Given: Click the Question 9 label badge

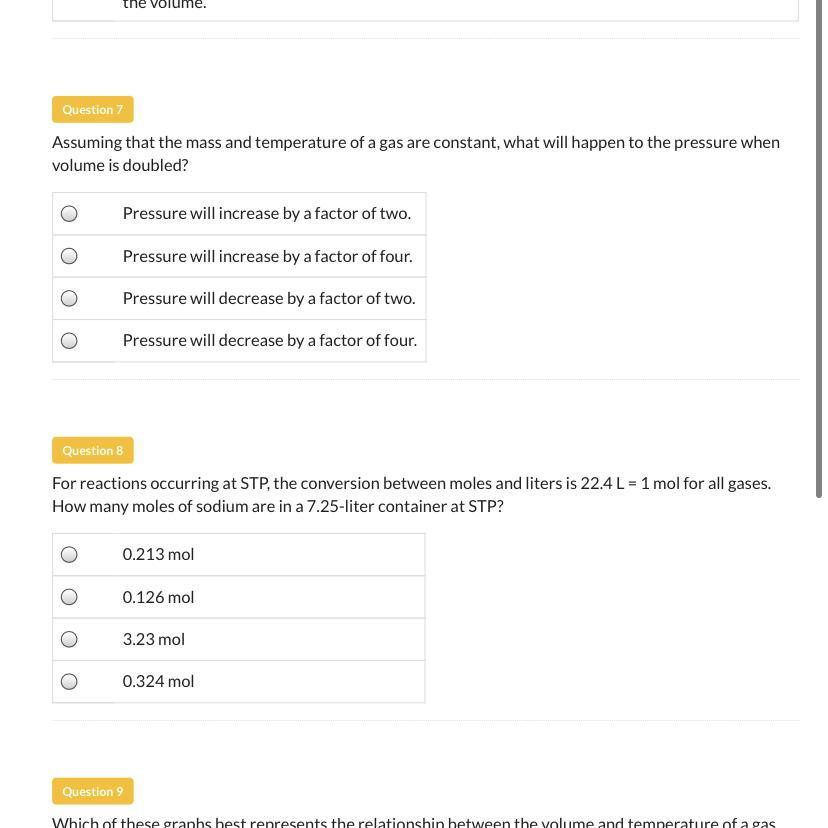Looking at the screenshot, I should click(92, 791).
